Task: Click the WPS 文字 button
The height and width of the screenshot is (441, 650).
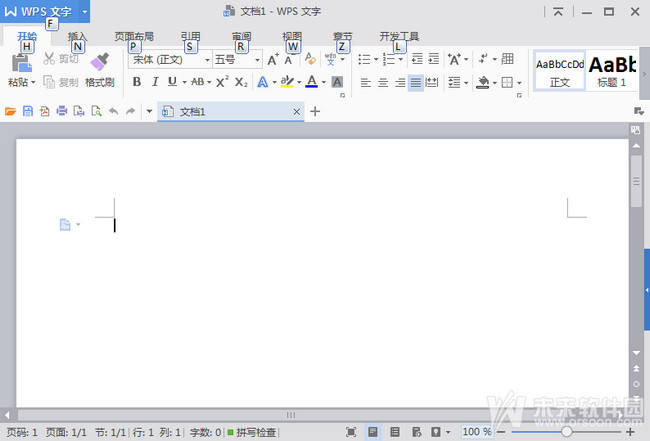Action: click(x=38, y=11)
